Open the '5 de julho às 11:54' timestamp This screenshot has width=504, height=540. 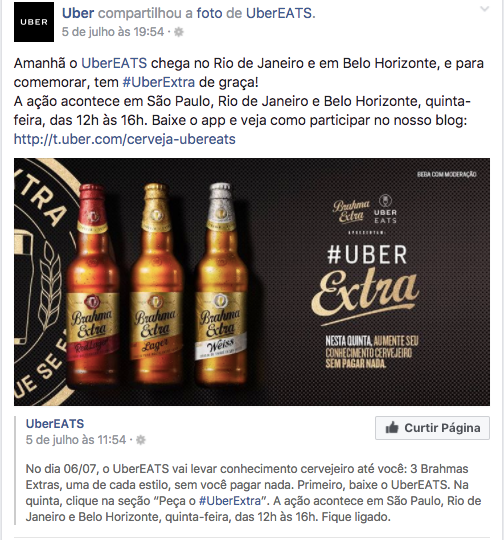(x=76, y=440)
